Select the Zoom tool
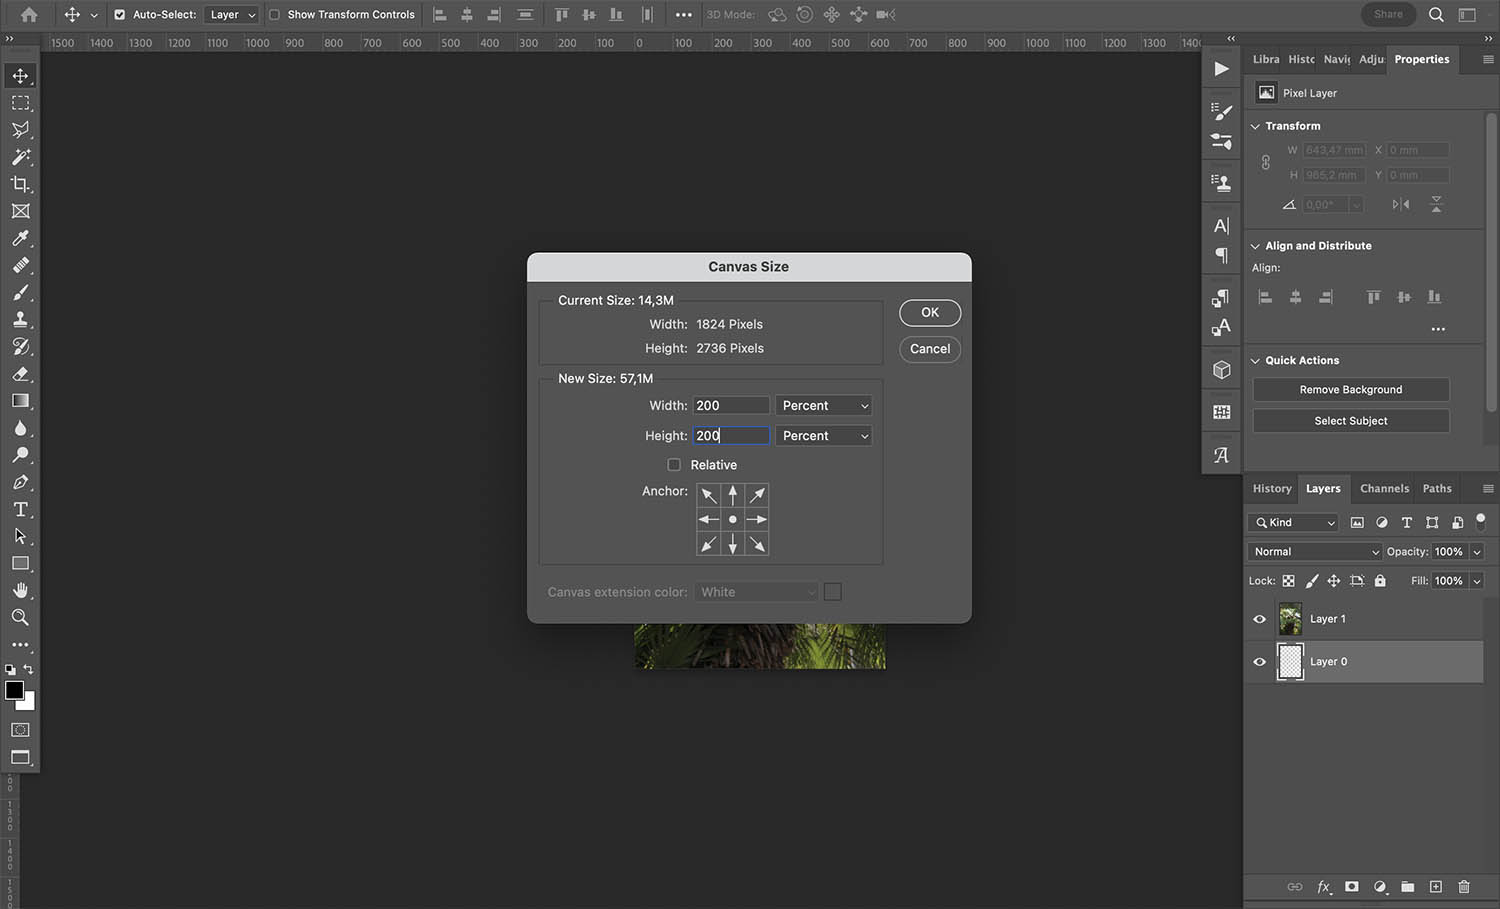This screenshot has height=909, width=1500. tap(21, 617)
